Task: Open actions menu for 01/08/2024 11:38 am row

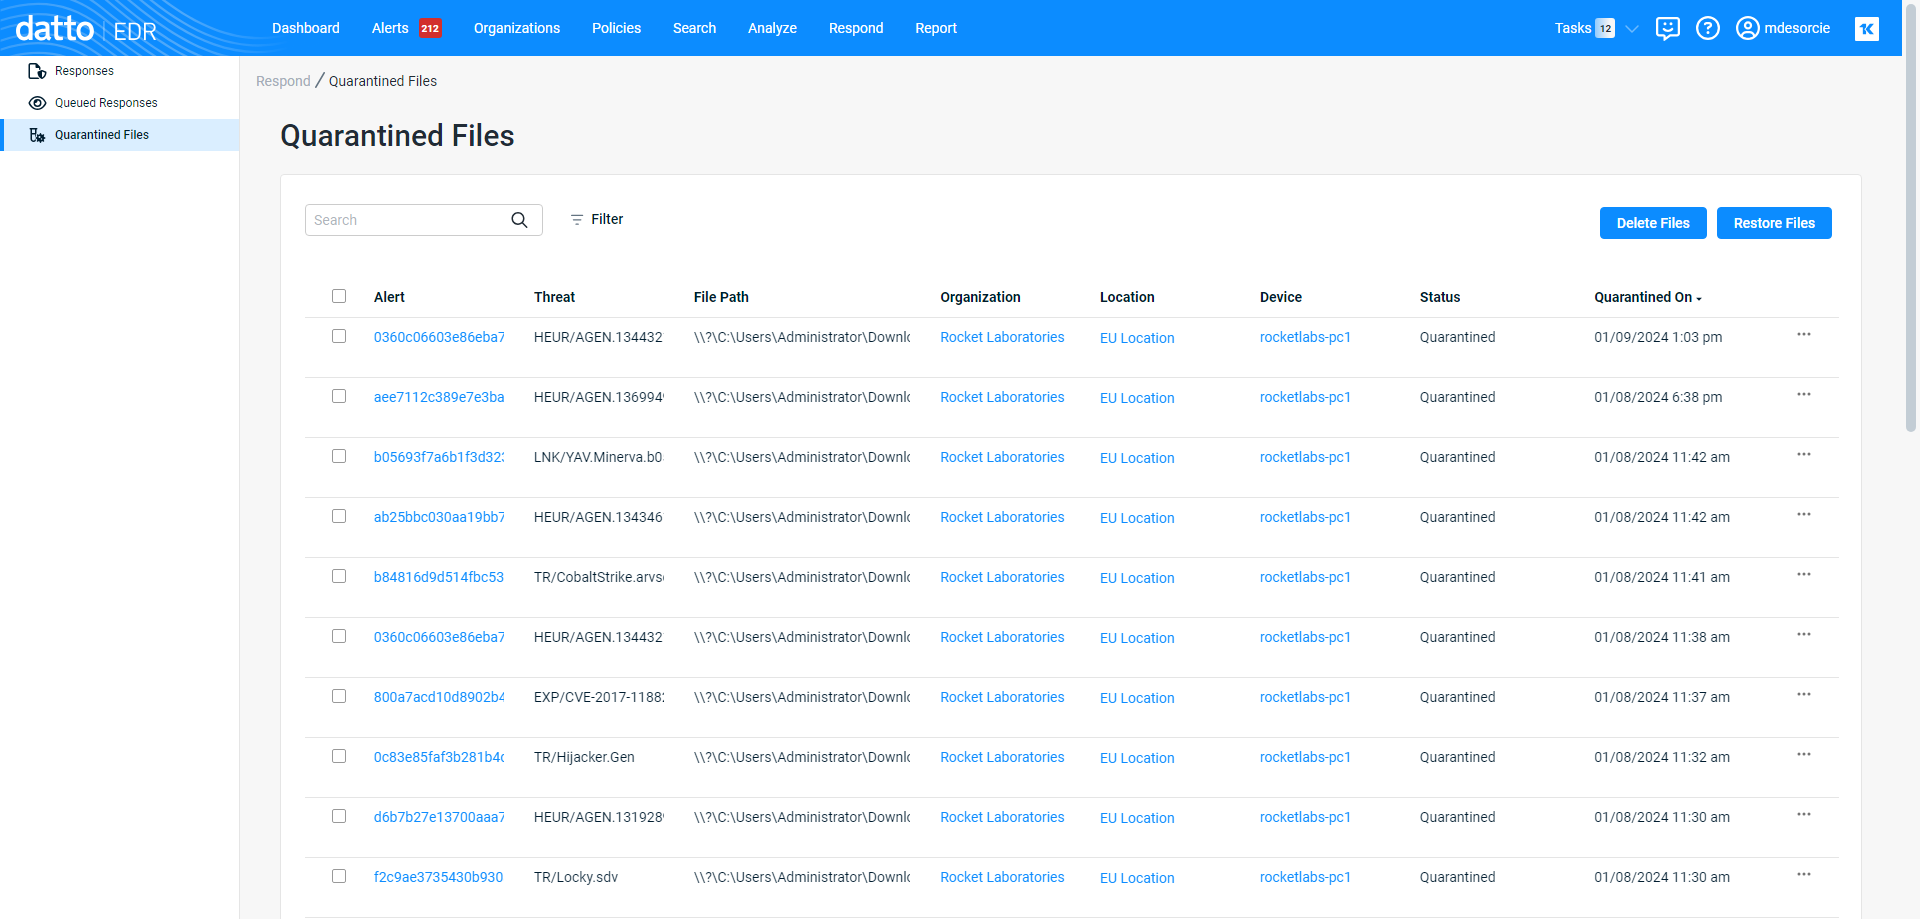Action: point(1803,635)
